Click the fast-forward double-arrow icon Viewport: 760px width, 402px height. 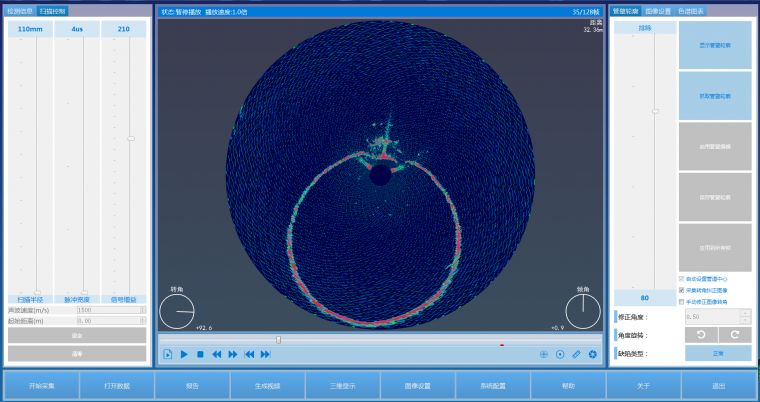pyautogui.click(x=233, y=354)
